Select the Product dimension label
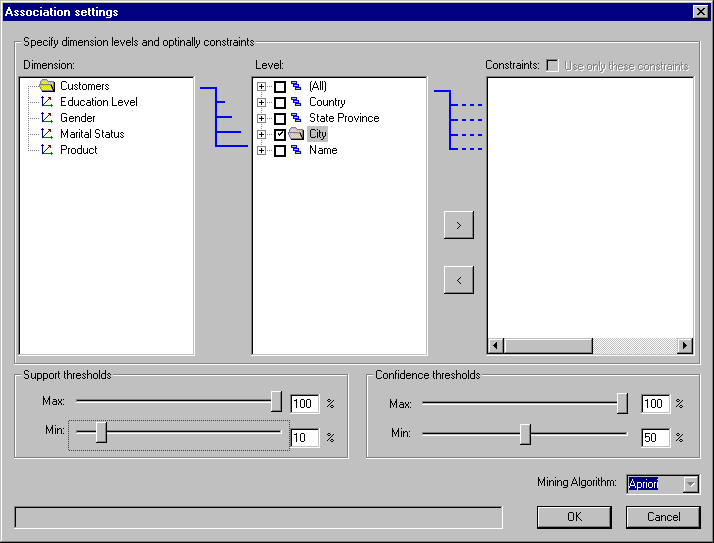Image resolution: width=714 pixels, height=543 pixels. coord(79,149)
